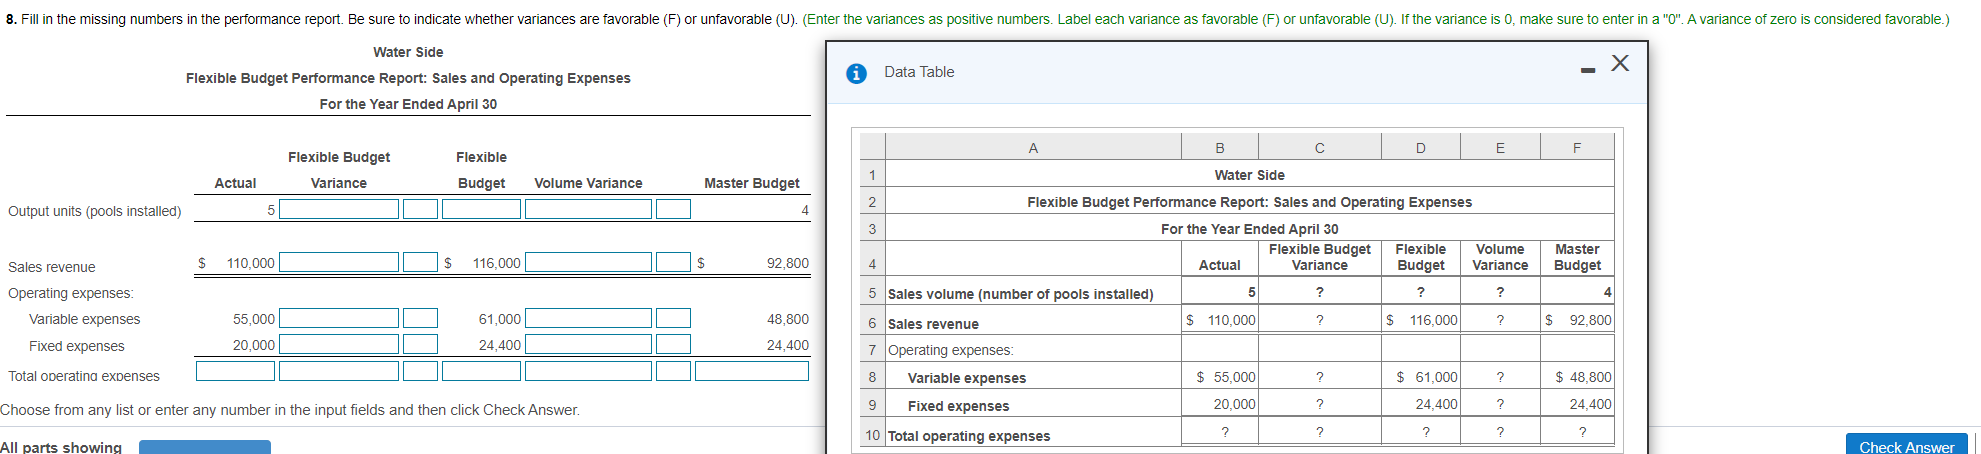Click the Data Table info icon
This screenshot has width=1981, height=454.
pyautogui.click(x=856, y=73)
